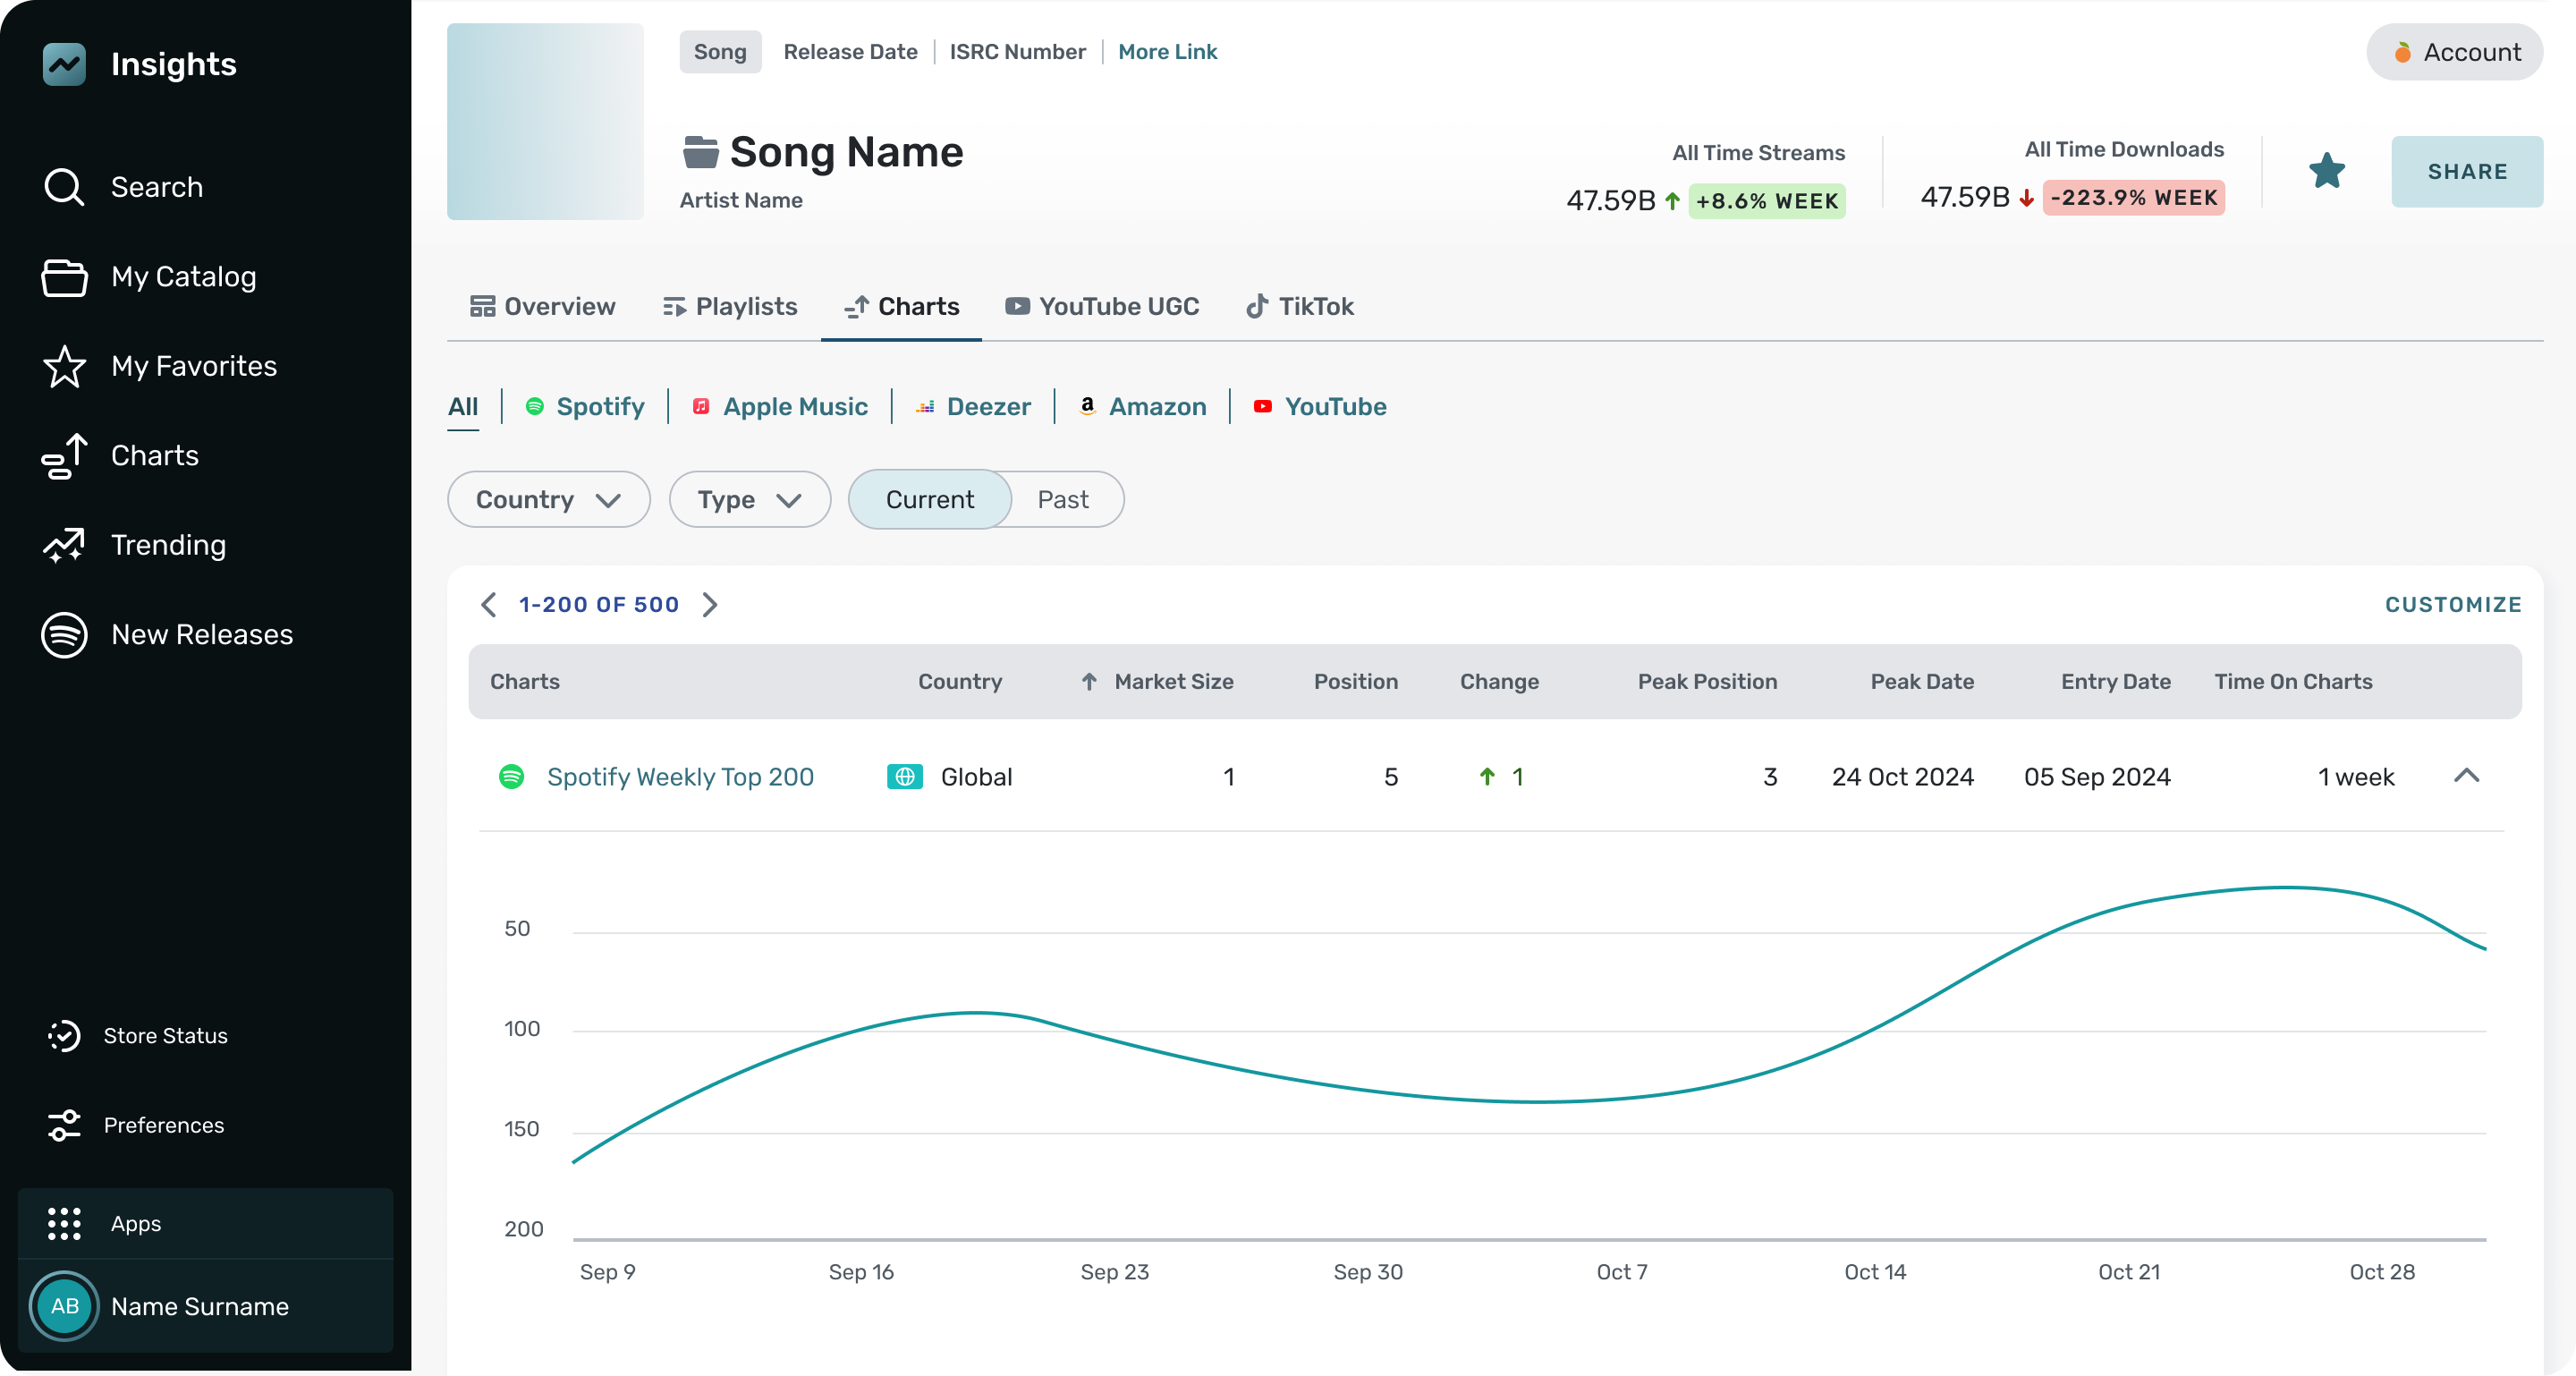Open the Preferences sliders icon
This screenshot has width=2576, height=1376.
[64, 1125]
